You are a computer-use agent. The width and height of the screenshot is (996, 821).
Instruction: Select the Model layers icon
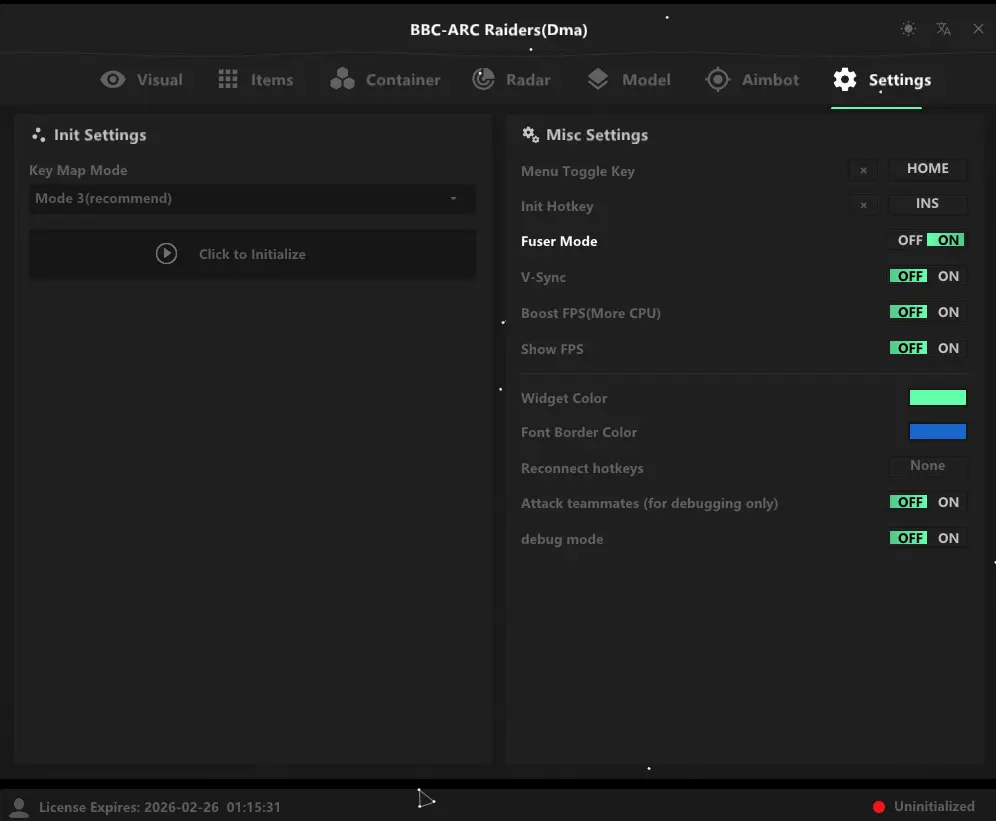pyautogui.click(x=600, y=79)
